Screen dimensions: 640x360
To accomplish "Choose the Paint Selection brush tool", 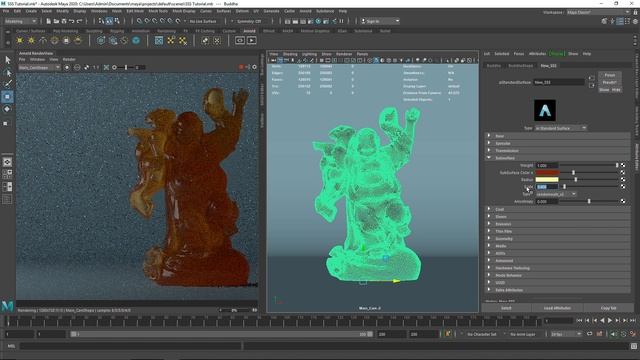I will point(7,84).
